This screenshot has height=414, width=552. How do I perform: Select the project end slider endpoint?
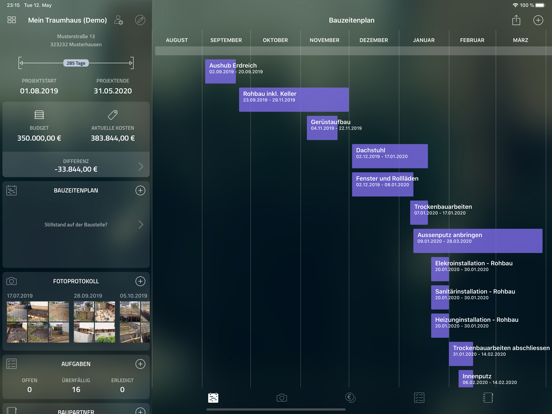point(131,63)
